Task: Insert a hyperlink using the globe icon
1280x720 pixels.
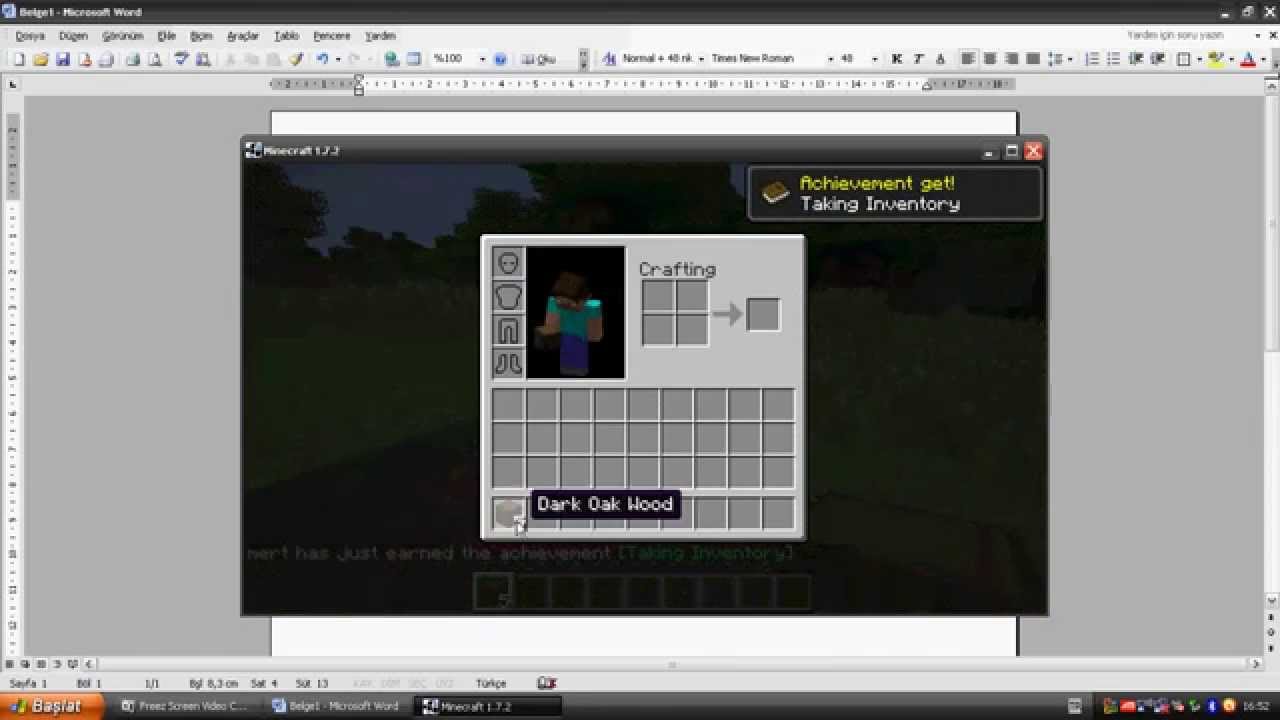Action: (x=392, y=59)
